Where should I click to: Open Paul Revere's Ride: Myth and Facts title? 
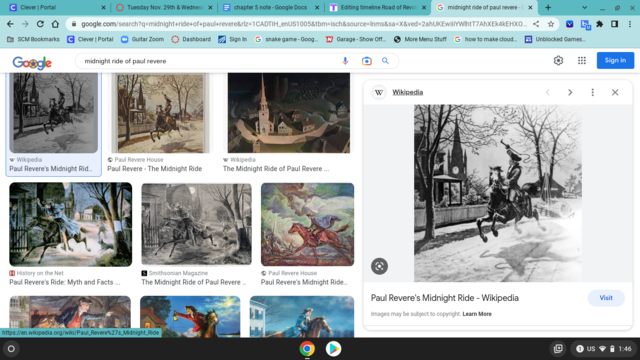tap(65, 282)
